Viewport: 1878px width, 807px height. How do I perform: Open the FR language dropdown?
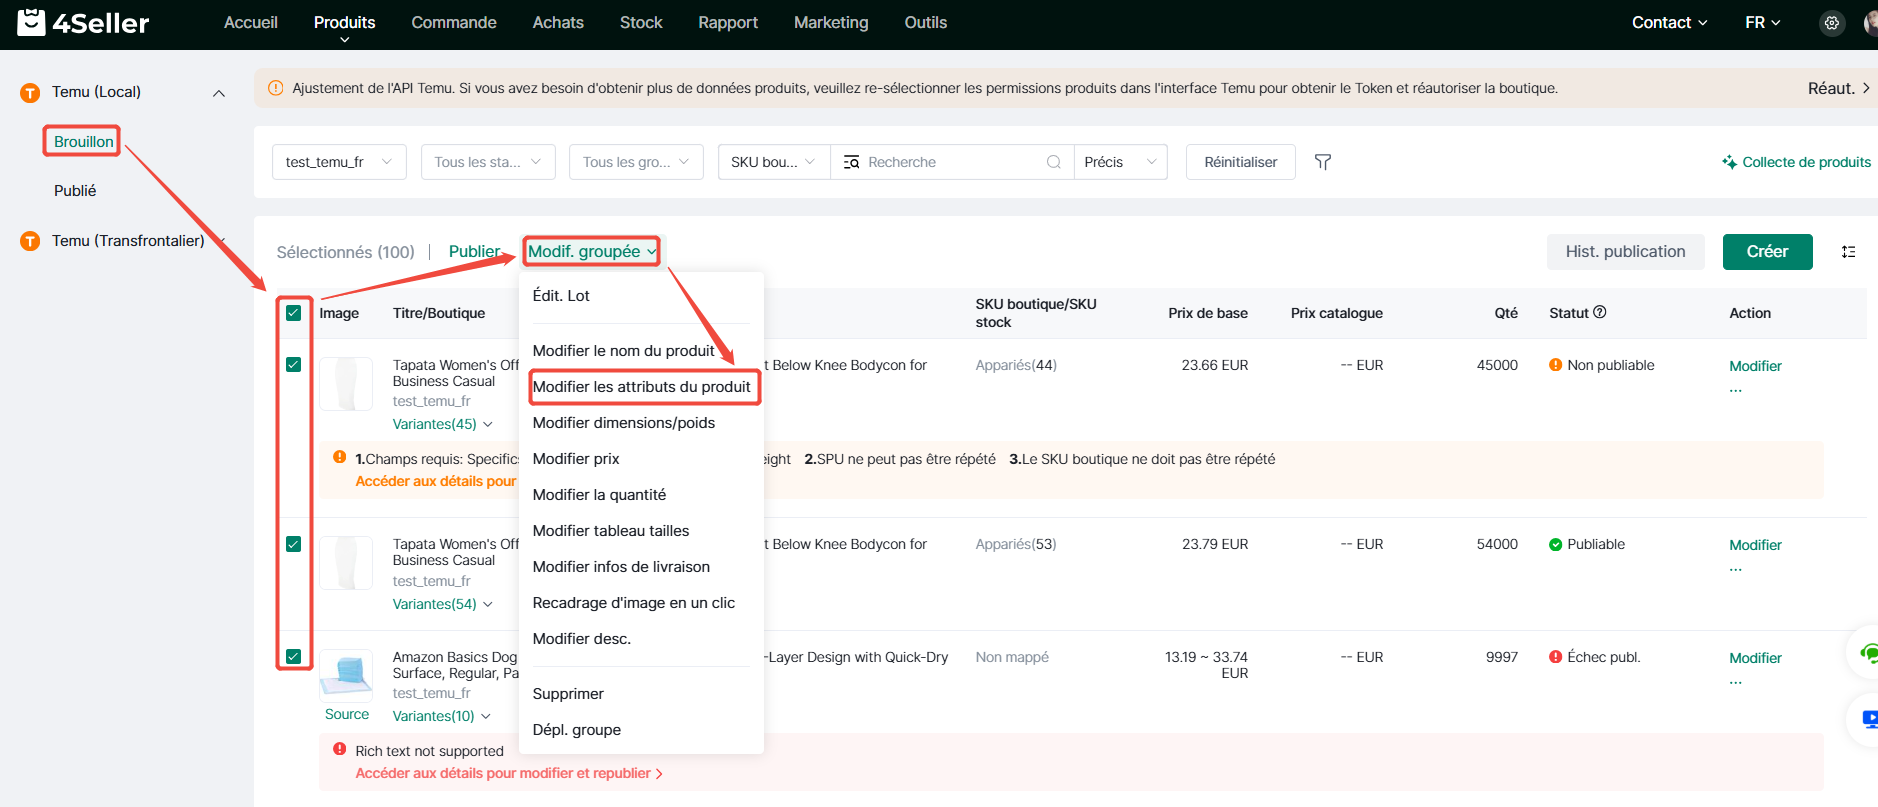click(x=1762, y=23)
